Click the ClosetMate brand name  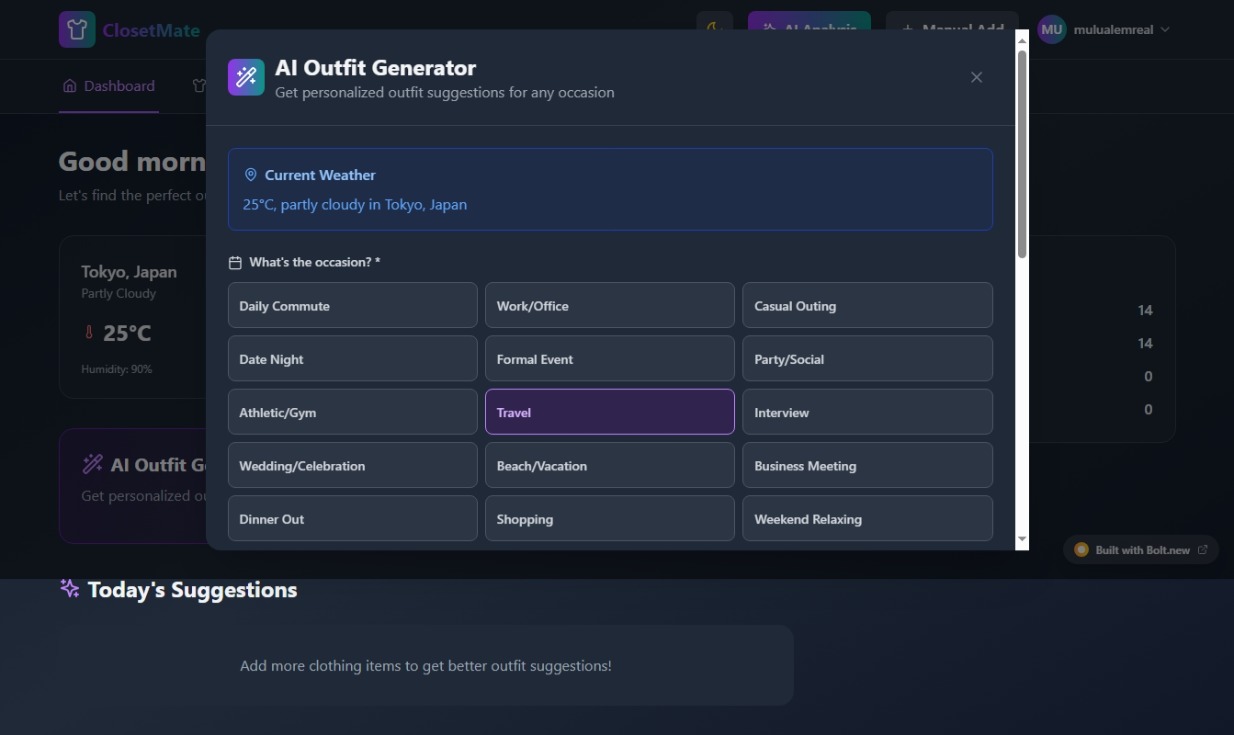pos(151,30)
